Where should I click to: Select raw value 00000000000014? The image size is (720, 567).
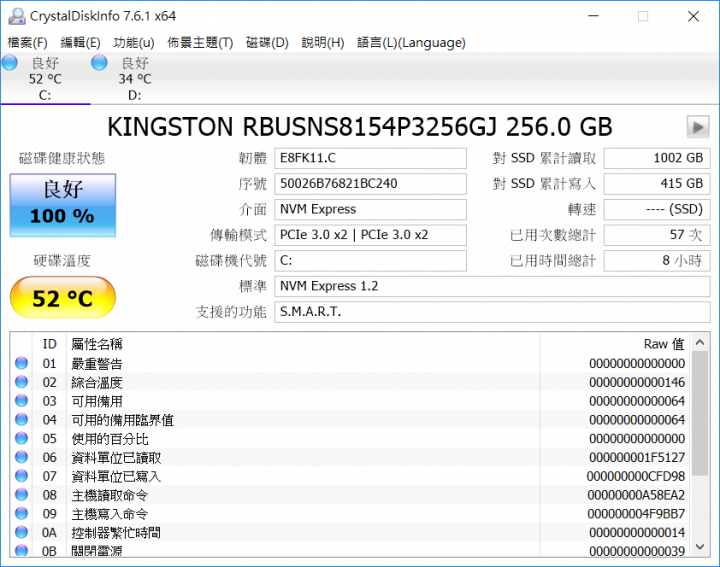pos(637,533)
